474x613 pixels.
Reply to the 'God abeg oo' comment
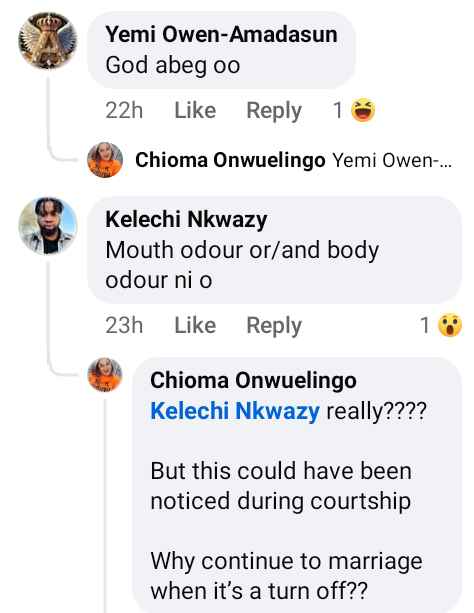coord(274,111)
